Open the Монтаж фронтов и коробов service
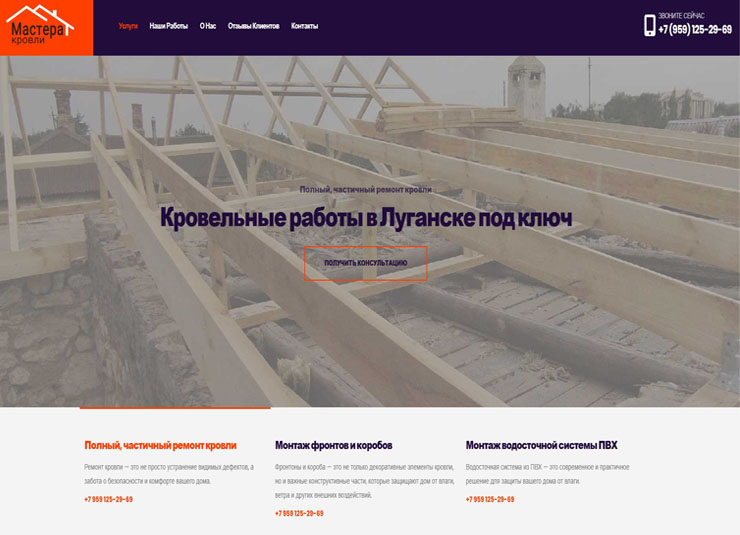The width and height of the screenshot is (740, 535). tap(334, 445)
